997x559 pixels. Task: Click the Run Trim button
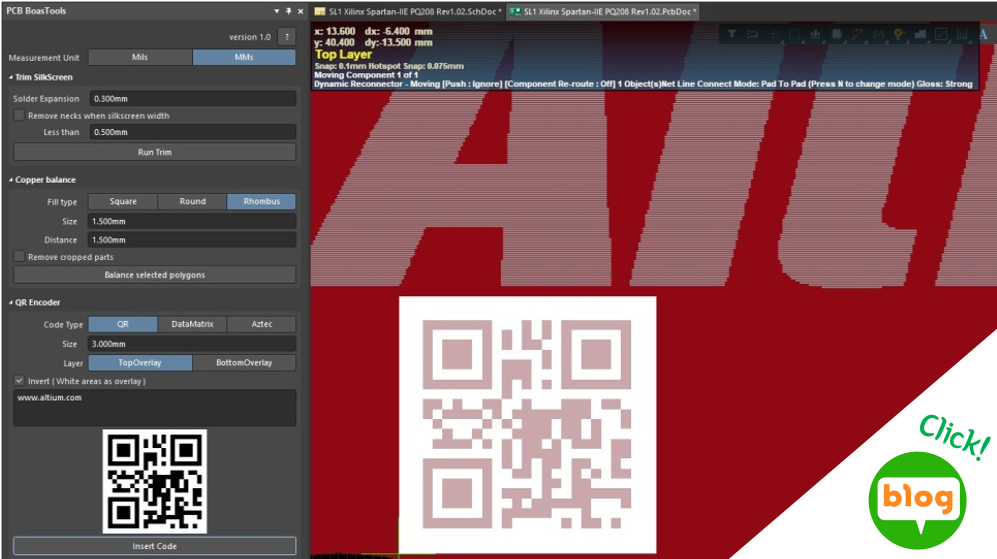(155, 152)
